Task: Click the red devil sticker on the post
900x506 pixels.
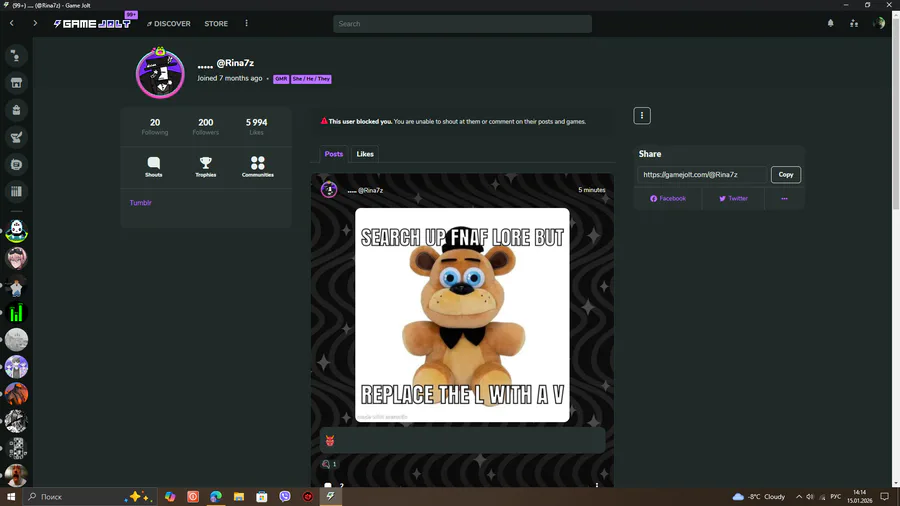Action: tap(330, 441)
